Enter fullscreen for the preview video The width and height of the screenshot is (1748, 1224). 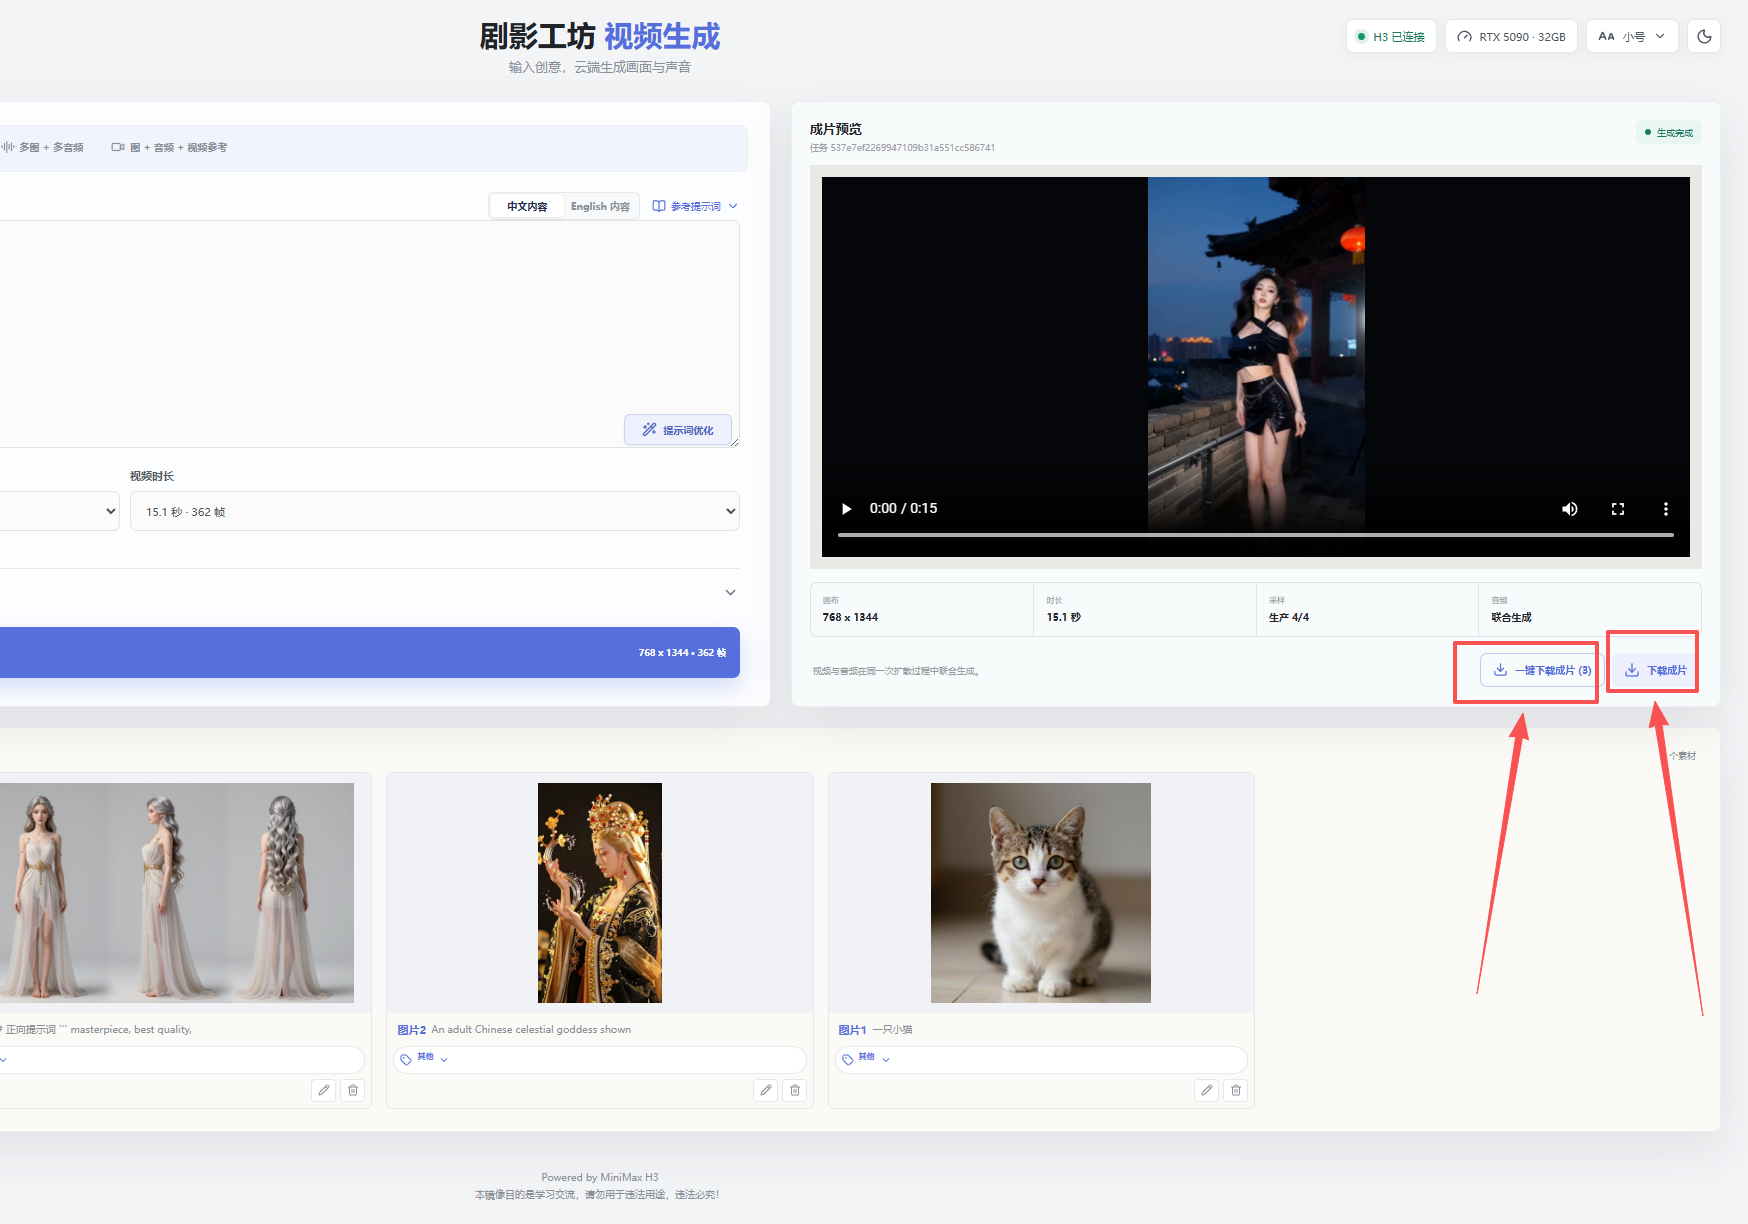click(1618, 509)
